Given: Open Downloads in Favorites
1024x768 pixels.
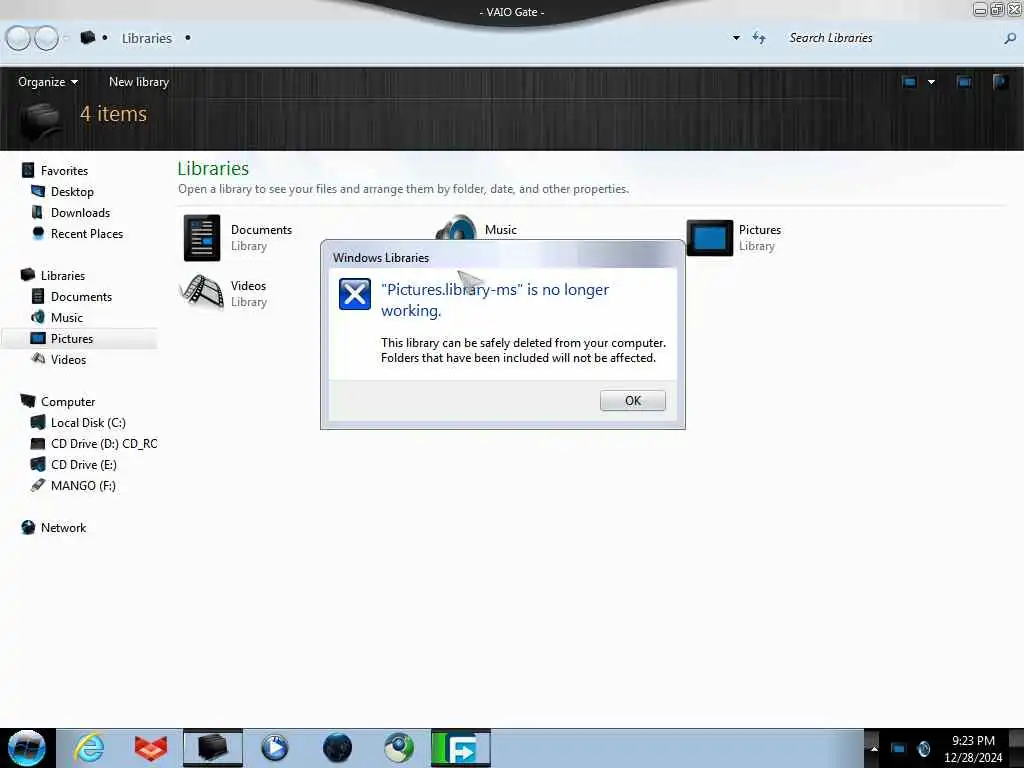Looking at the screenshot, I should click(x=80, y=213).
